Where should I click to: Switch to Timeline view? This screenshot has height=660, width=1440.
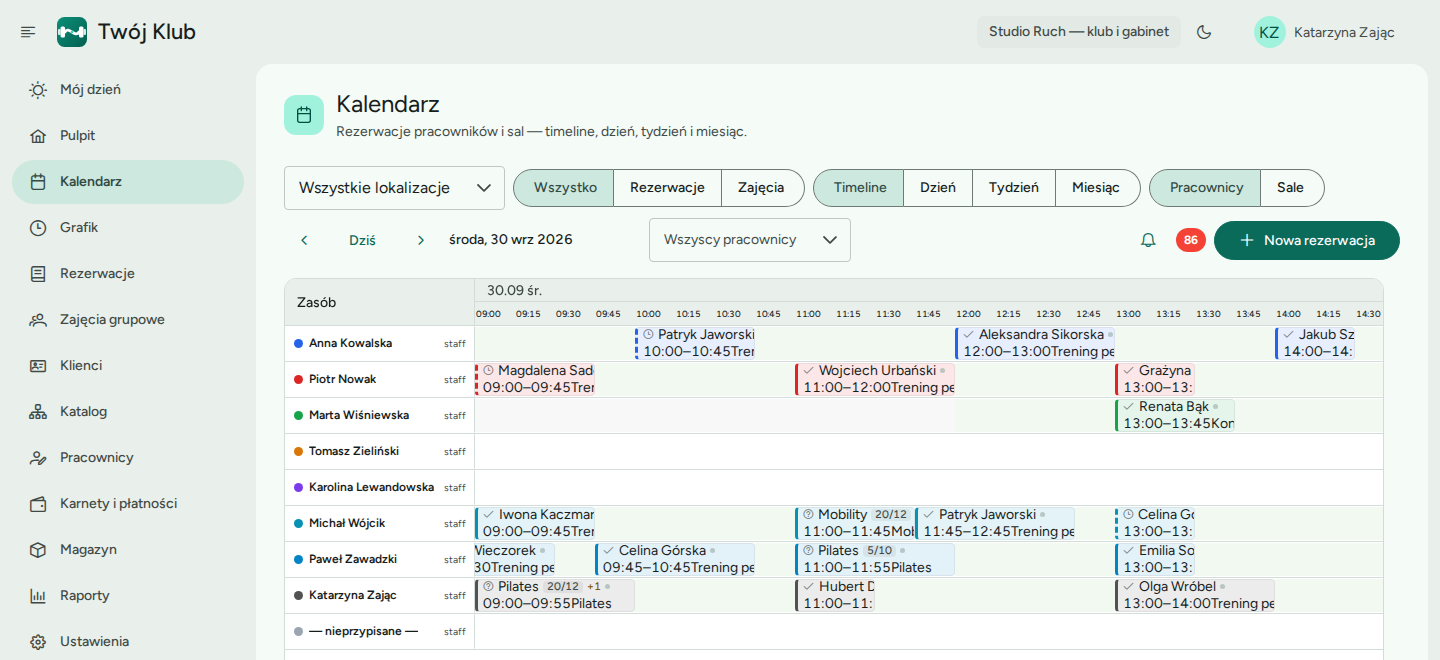coord(859,188)
